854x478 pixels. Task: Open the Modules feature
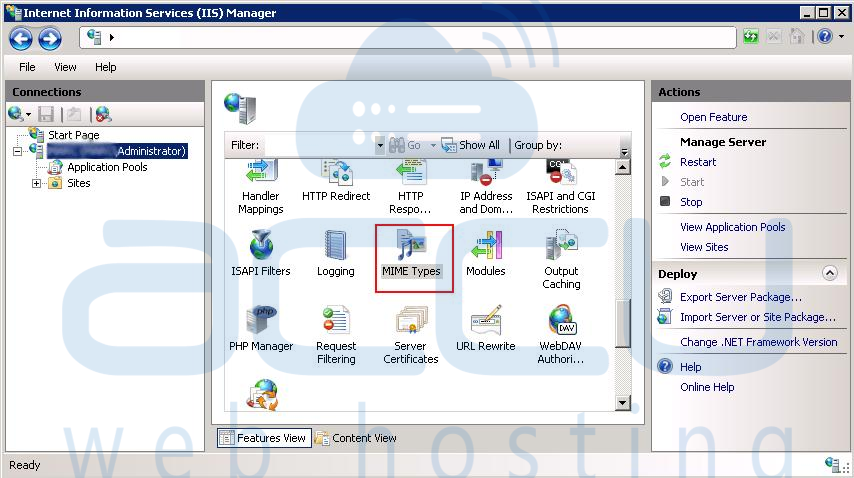coord(486,253)
